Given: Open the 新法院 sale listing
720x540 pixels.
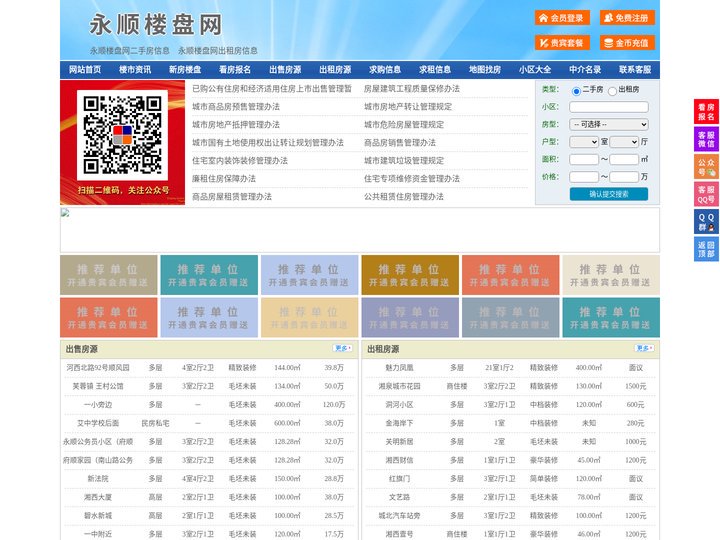Looking at the screenshot, I should (x=98, y=478).
